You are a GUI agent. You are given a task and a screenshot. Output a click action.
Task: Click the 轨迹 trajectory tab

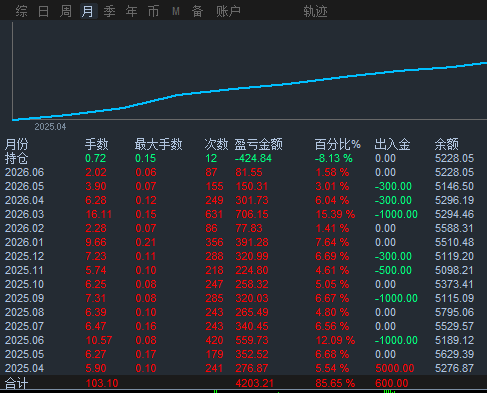316,12
